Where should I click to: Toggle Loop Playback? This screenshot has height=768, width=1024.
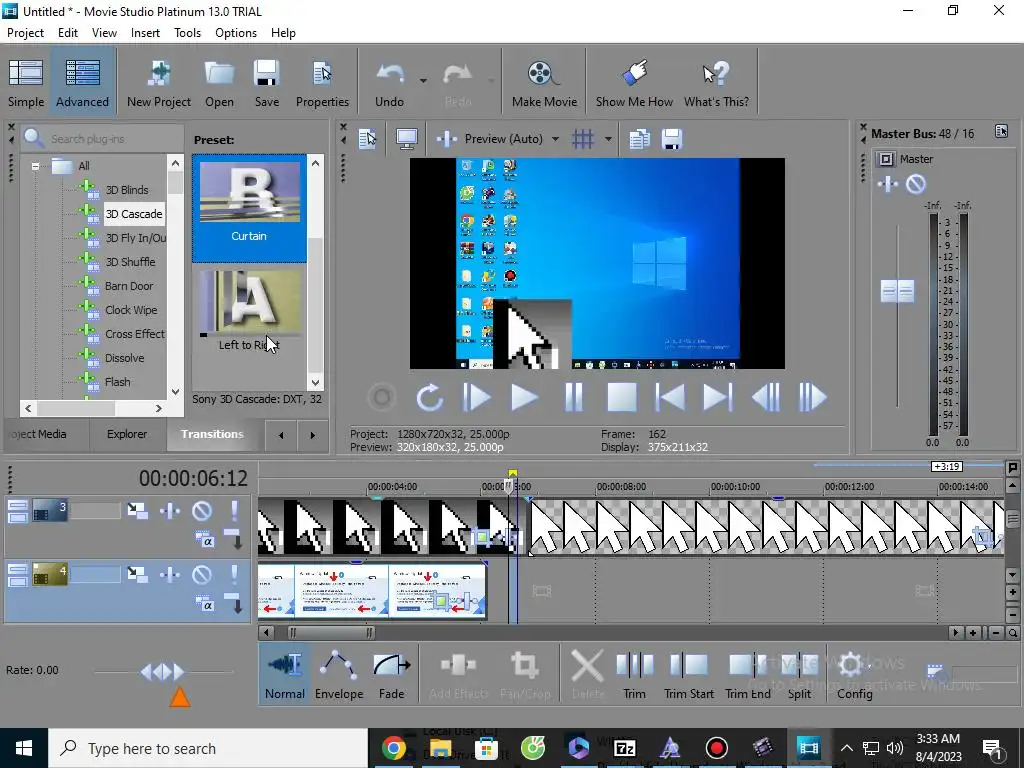pyautogui.click(x=429, y=397)
